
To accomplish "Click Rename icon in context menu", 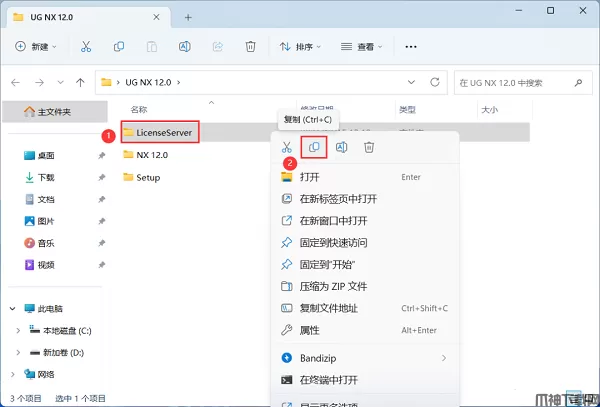I will (x=341, y=147).
